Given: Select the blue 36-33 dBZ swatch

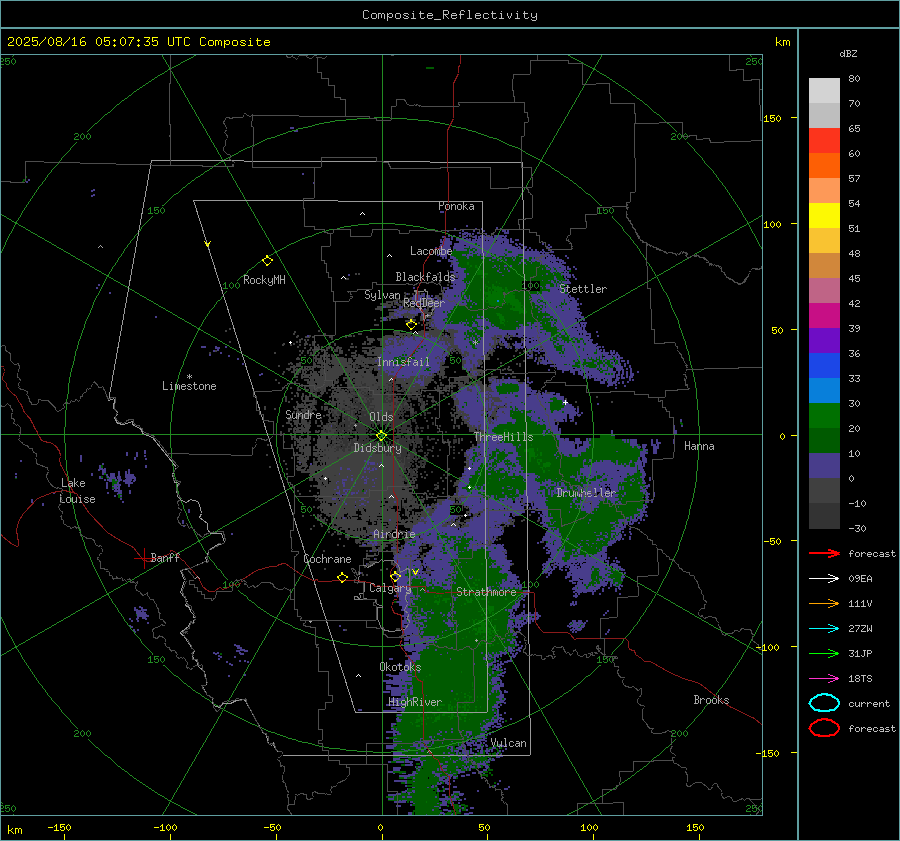Looking at the screenshot, I should 824,366.
